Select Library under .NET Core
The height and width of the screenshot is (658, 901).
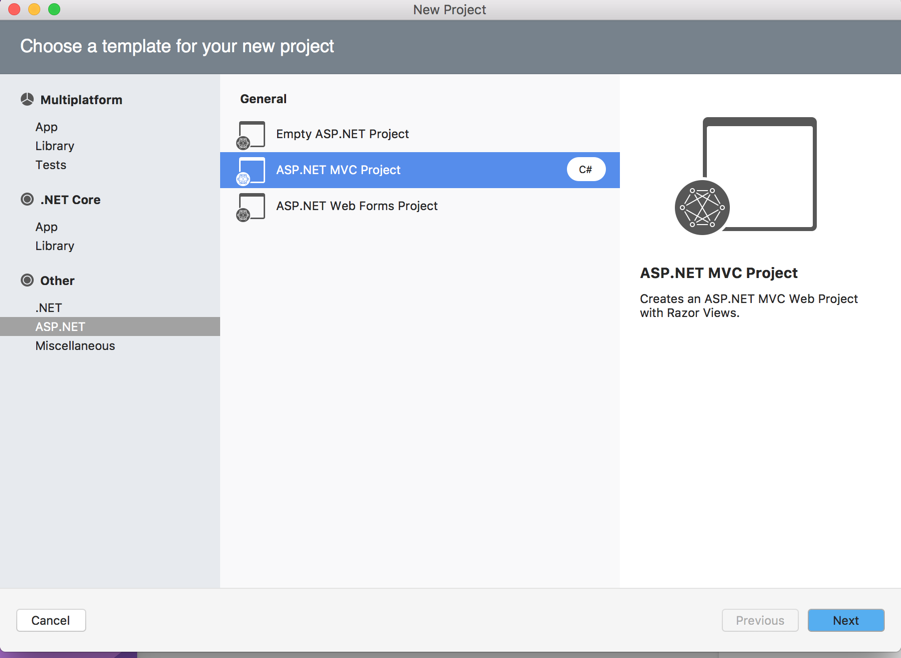(x=55, y=246)
